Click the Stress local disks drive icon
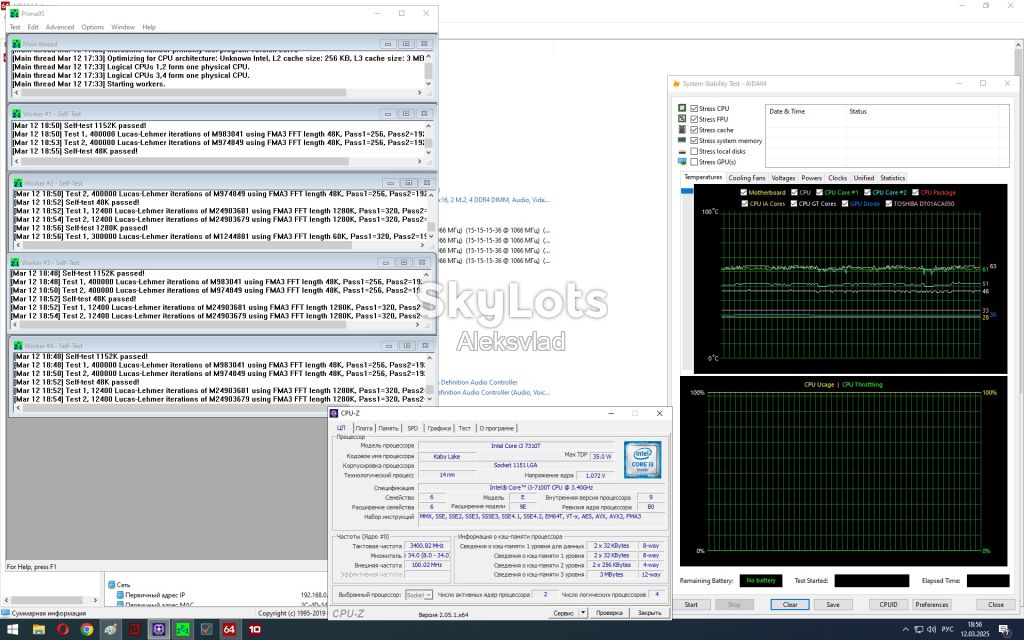Screen dimensions: 1024x640 pyautogui.click(x=682, y=152)
